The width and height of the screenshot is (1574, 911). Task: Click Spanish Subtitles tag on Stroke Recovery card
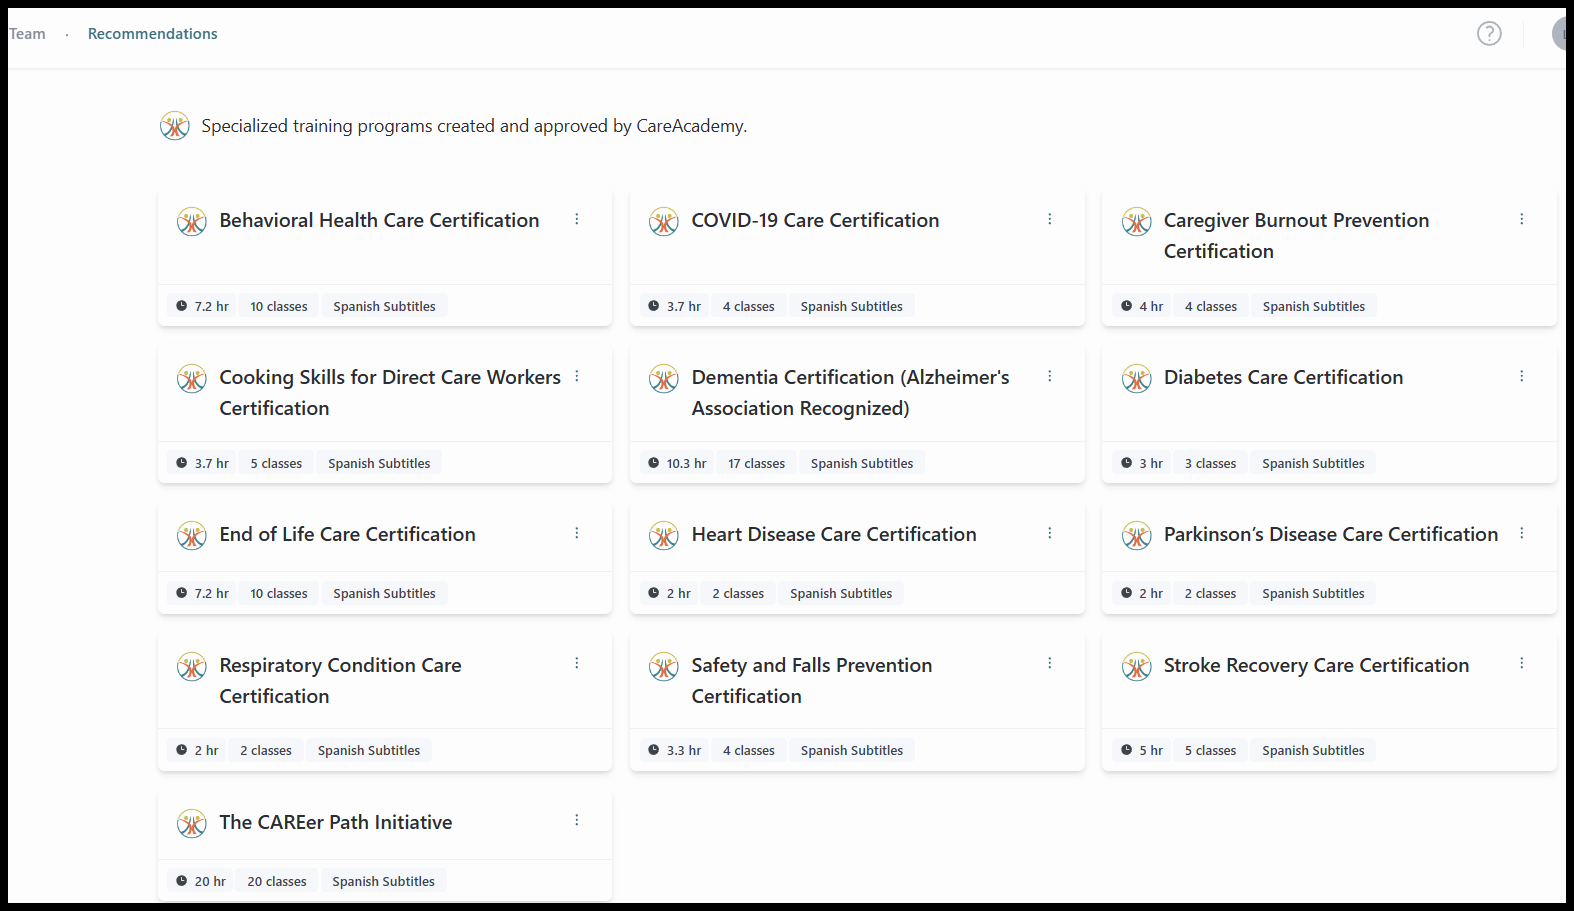coord(1313,750)
